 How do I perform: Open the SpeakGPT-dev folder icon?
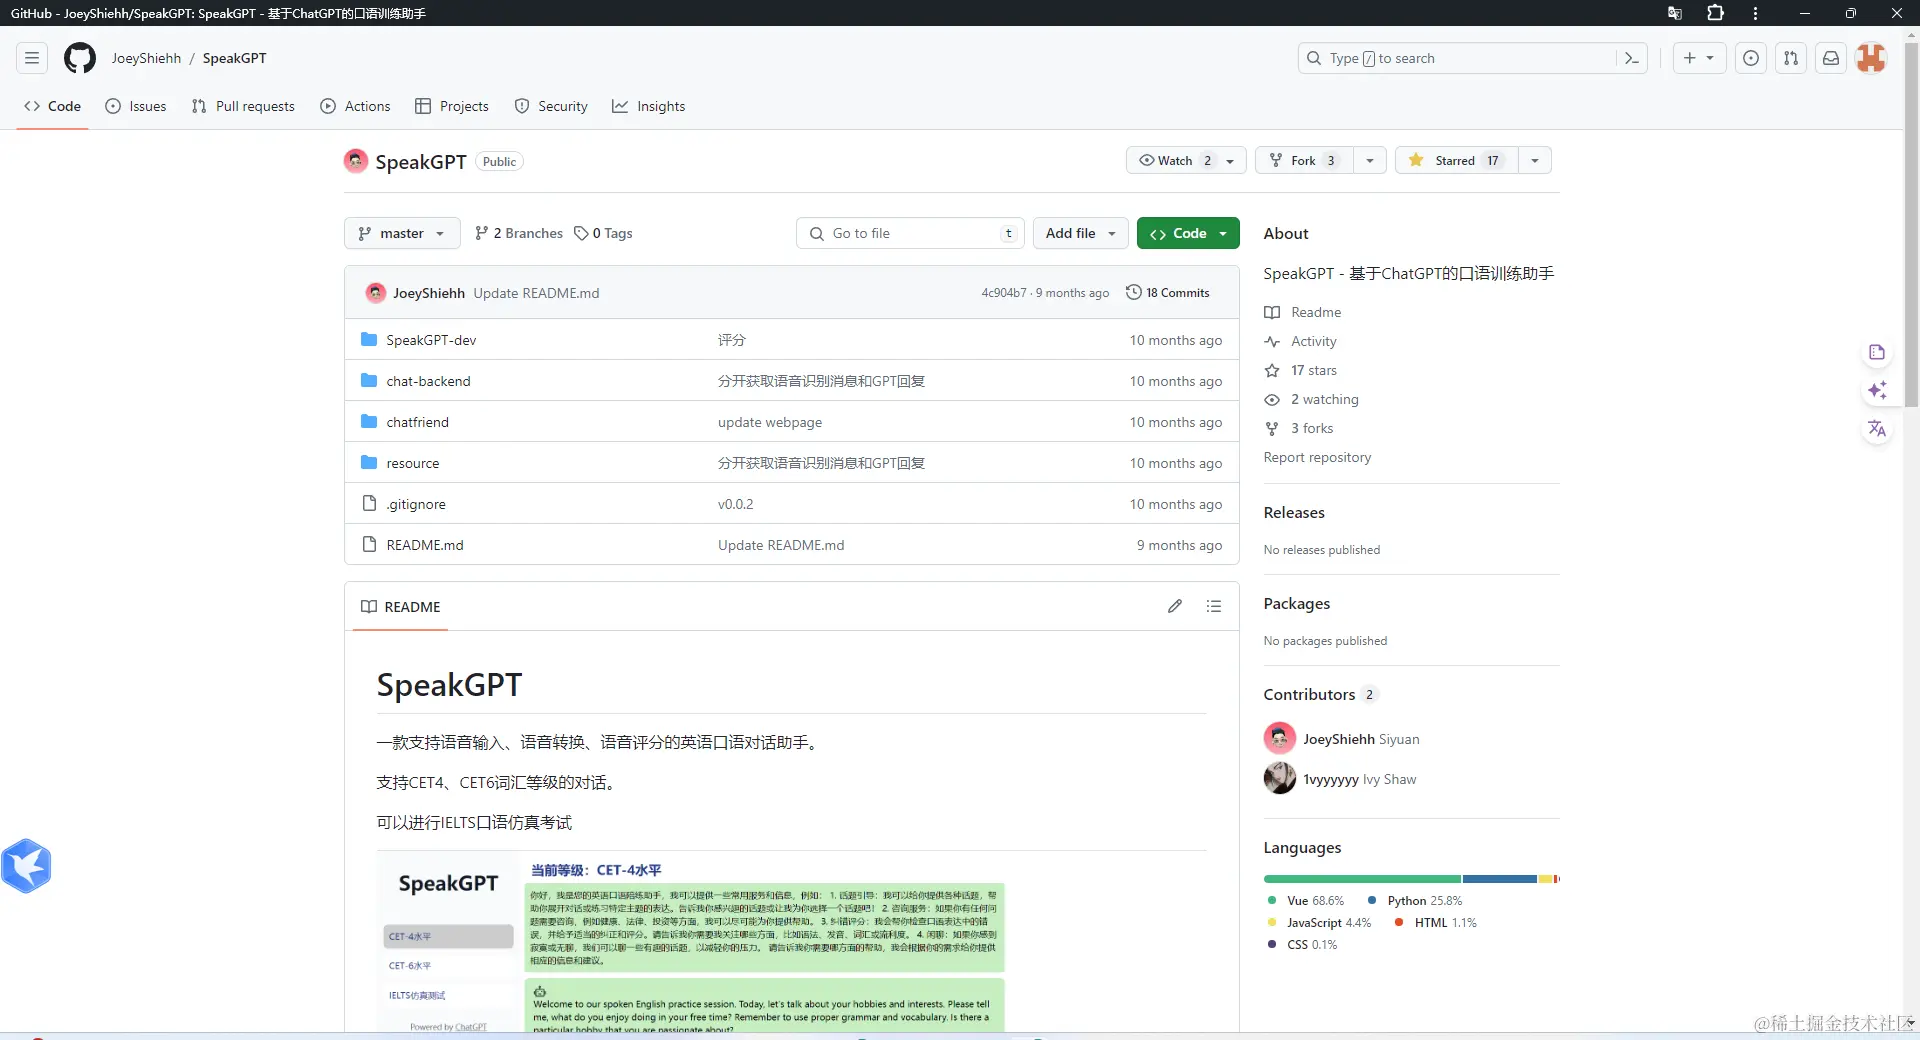tap(369, 340)
